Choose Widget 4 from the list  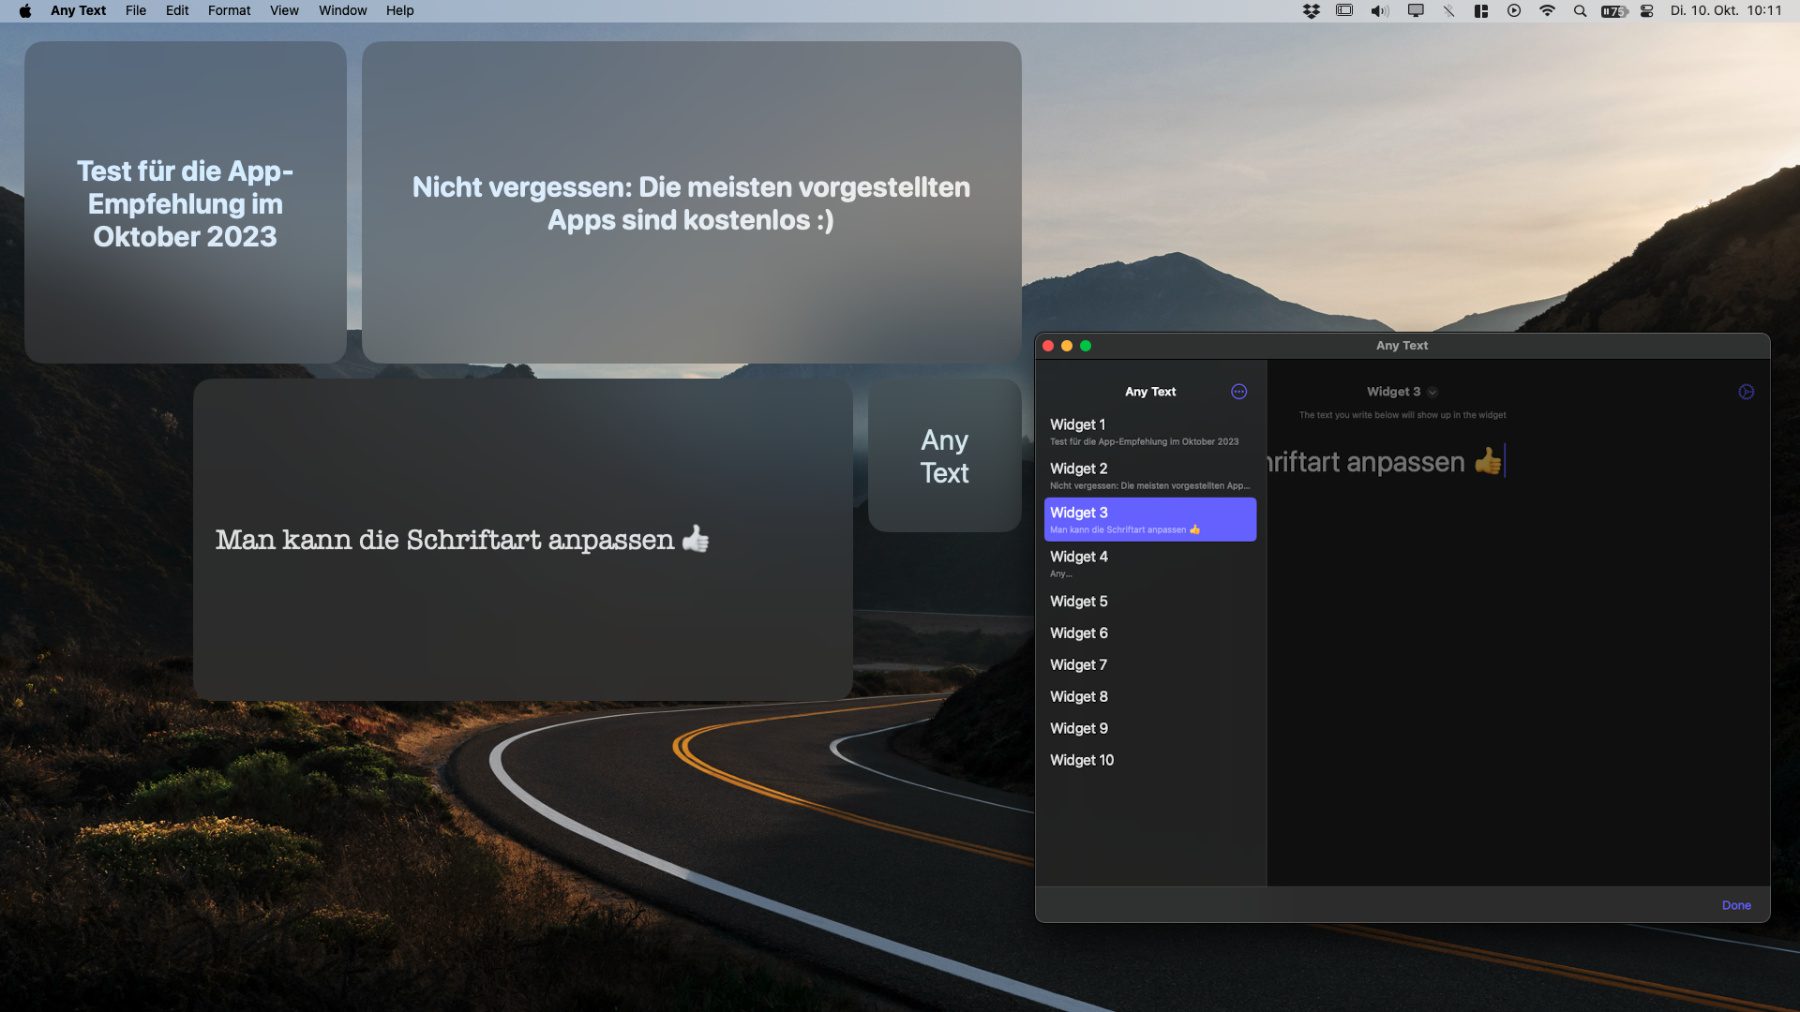[x=1149, y=564]
